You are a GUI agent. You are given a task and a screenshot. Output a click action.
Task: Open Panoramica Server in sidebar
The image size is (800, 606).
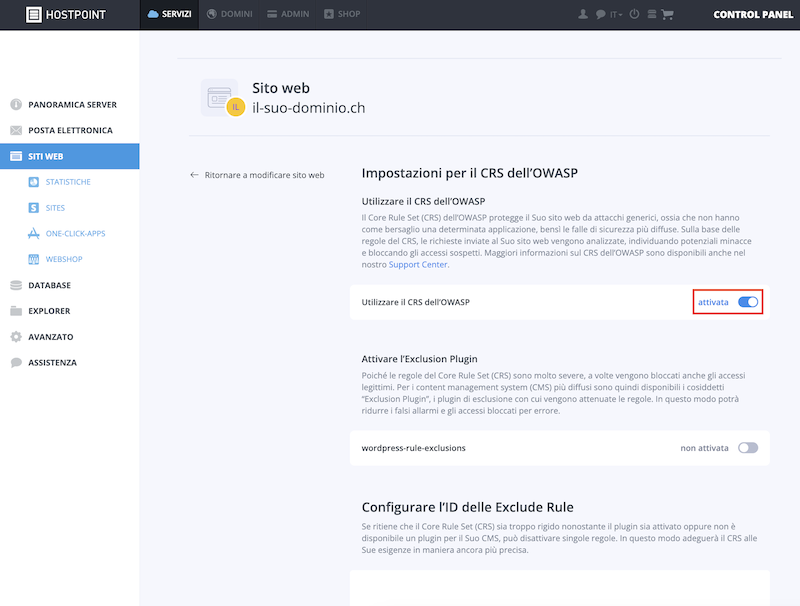pos(69,105)
